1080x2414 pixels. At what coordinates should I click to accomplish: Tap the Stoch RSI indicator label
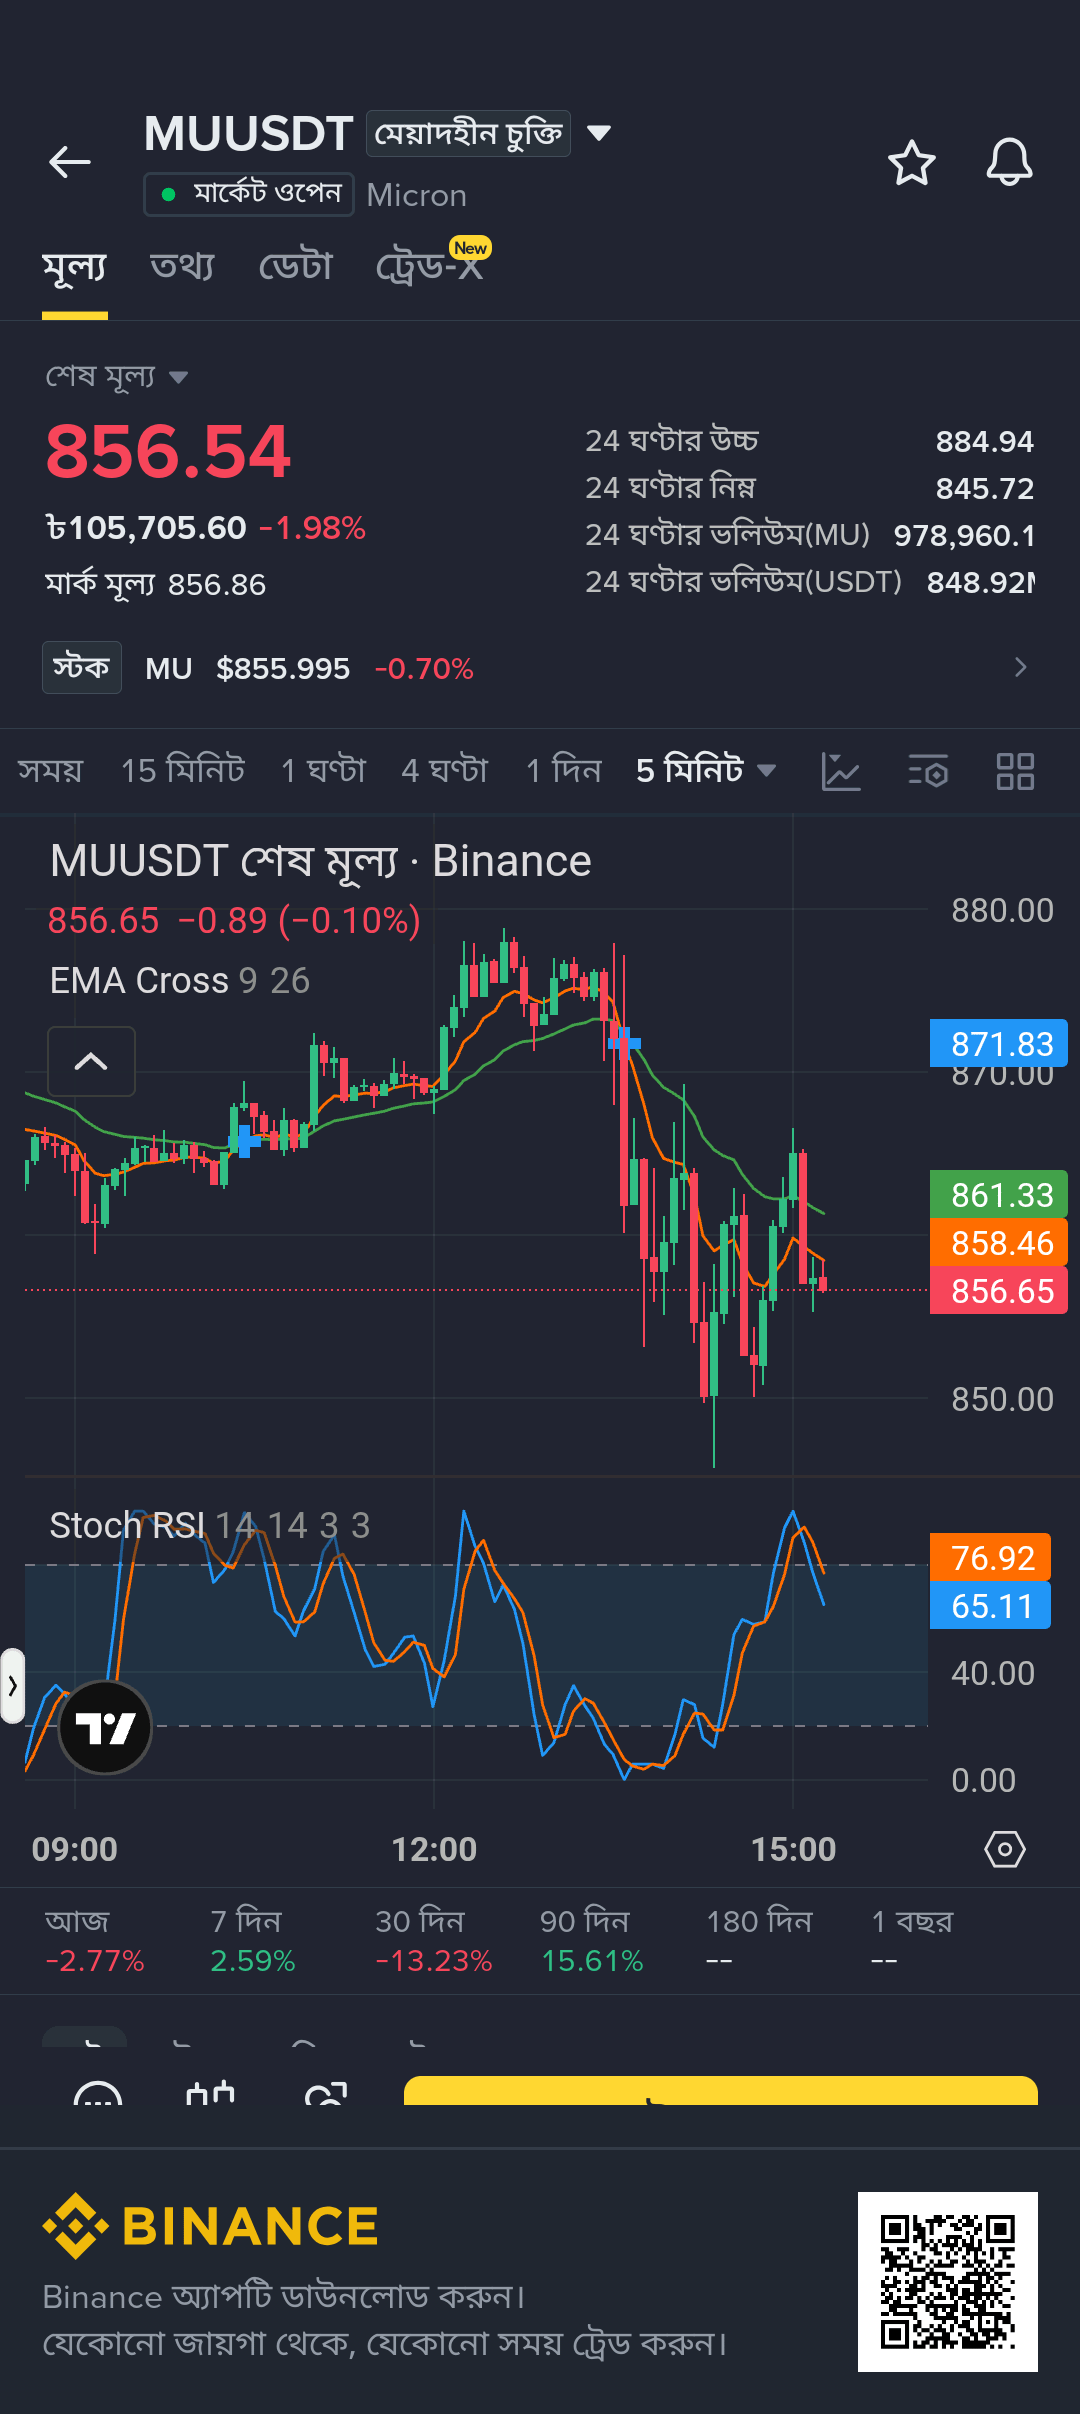pyautogui.click(x=210, y=1526)
